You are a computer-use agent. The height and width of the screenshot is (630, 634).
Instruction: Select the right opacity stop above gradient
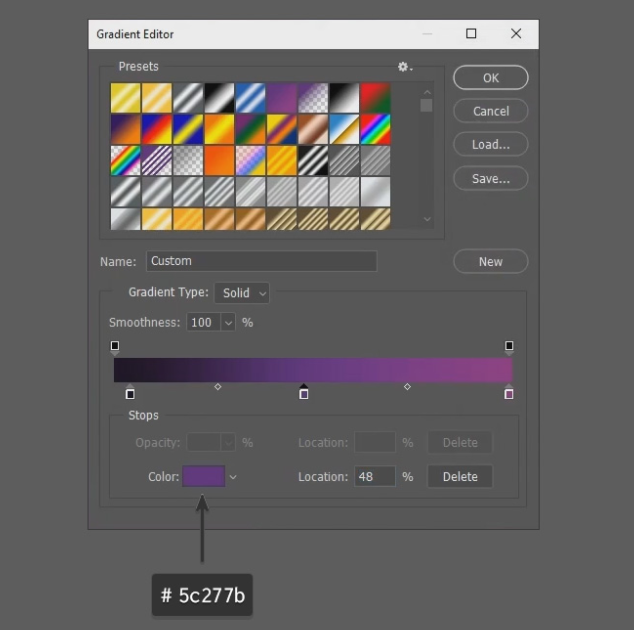(509, 347)
